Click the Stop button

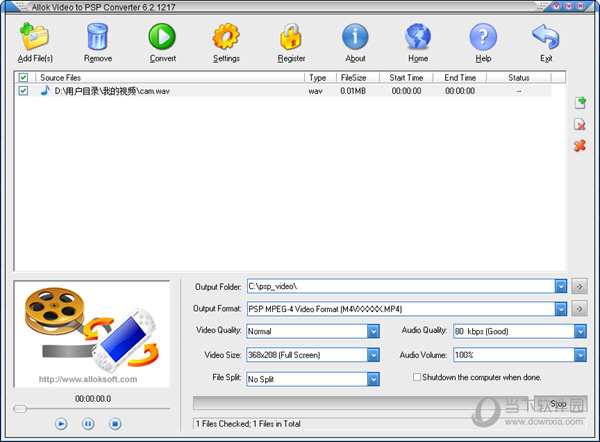click(560, 403)
